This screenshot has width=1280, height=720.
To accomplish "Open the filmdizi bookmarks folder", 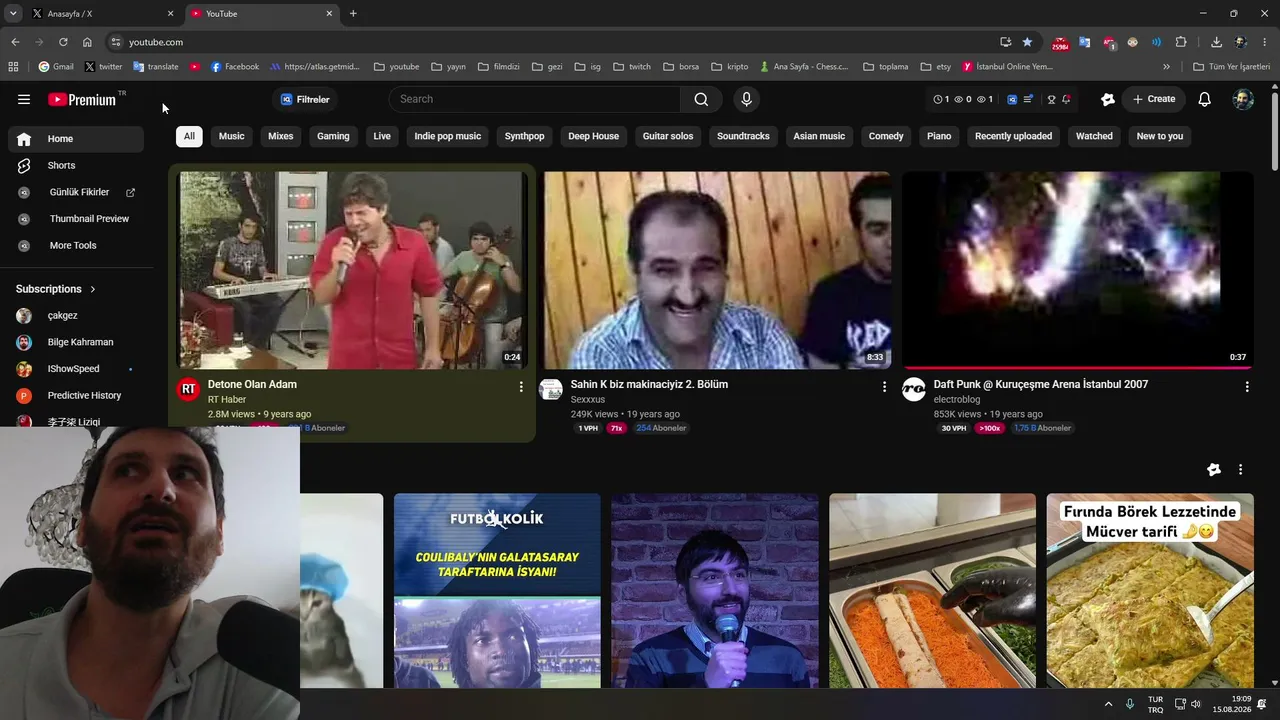I will pos(498,67).
